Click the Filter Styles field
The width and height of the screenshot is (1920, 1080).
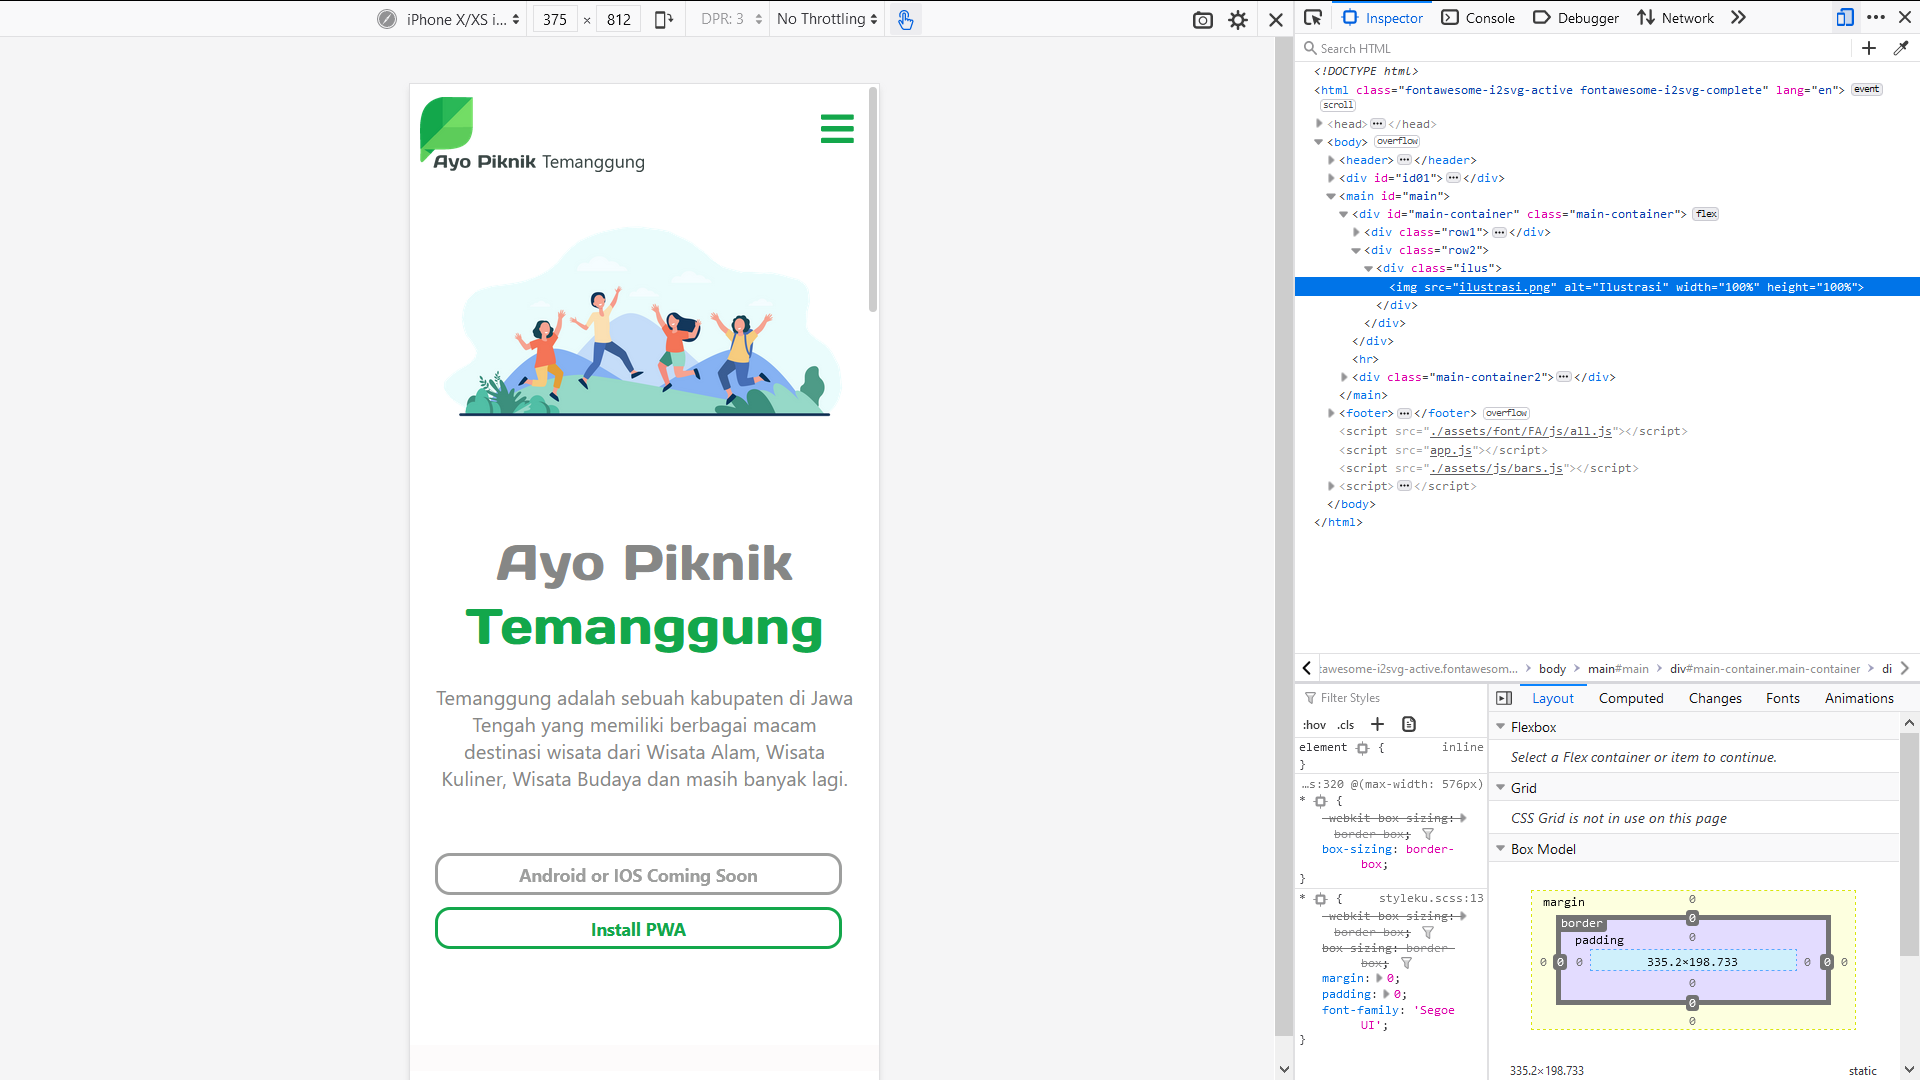(x=1390, y=698)
